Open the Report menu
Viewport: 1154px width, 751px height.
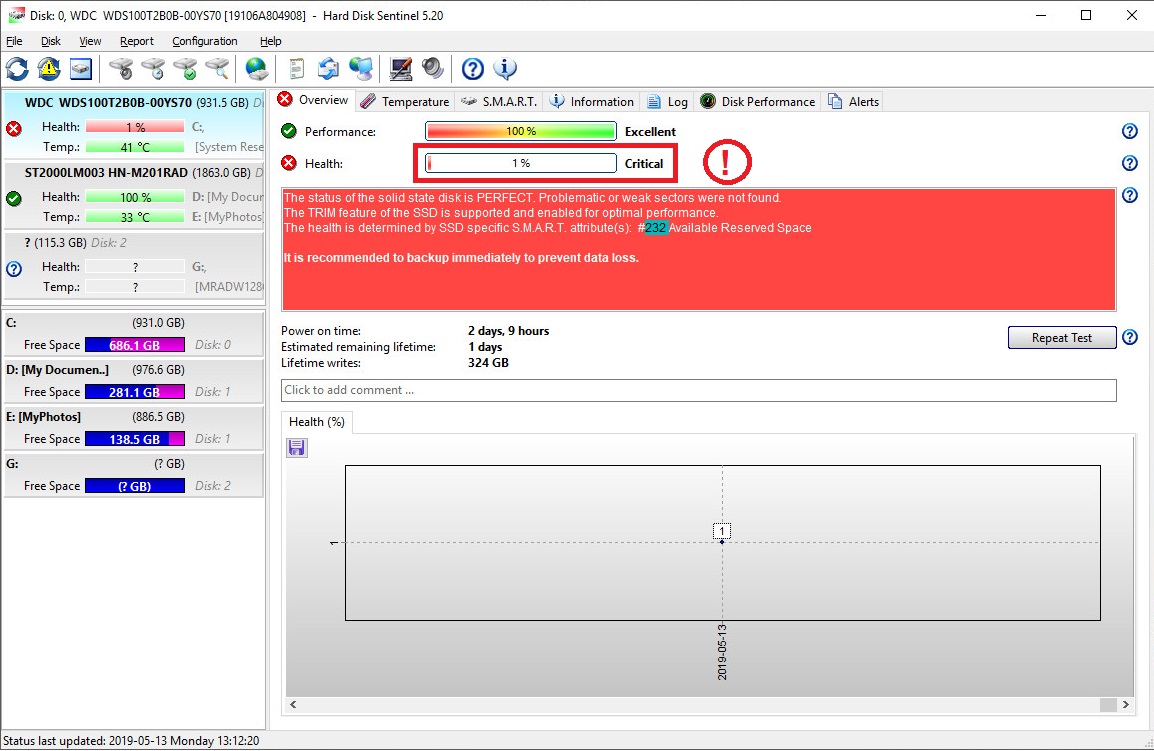[137, 41]
